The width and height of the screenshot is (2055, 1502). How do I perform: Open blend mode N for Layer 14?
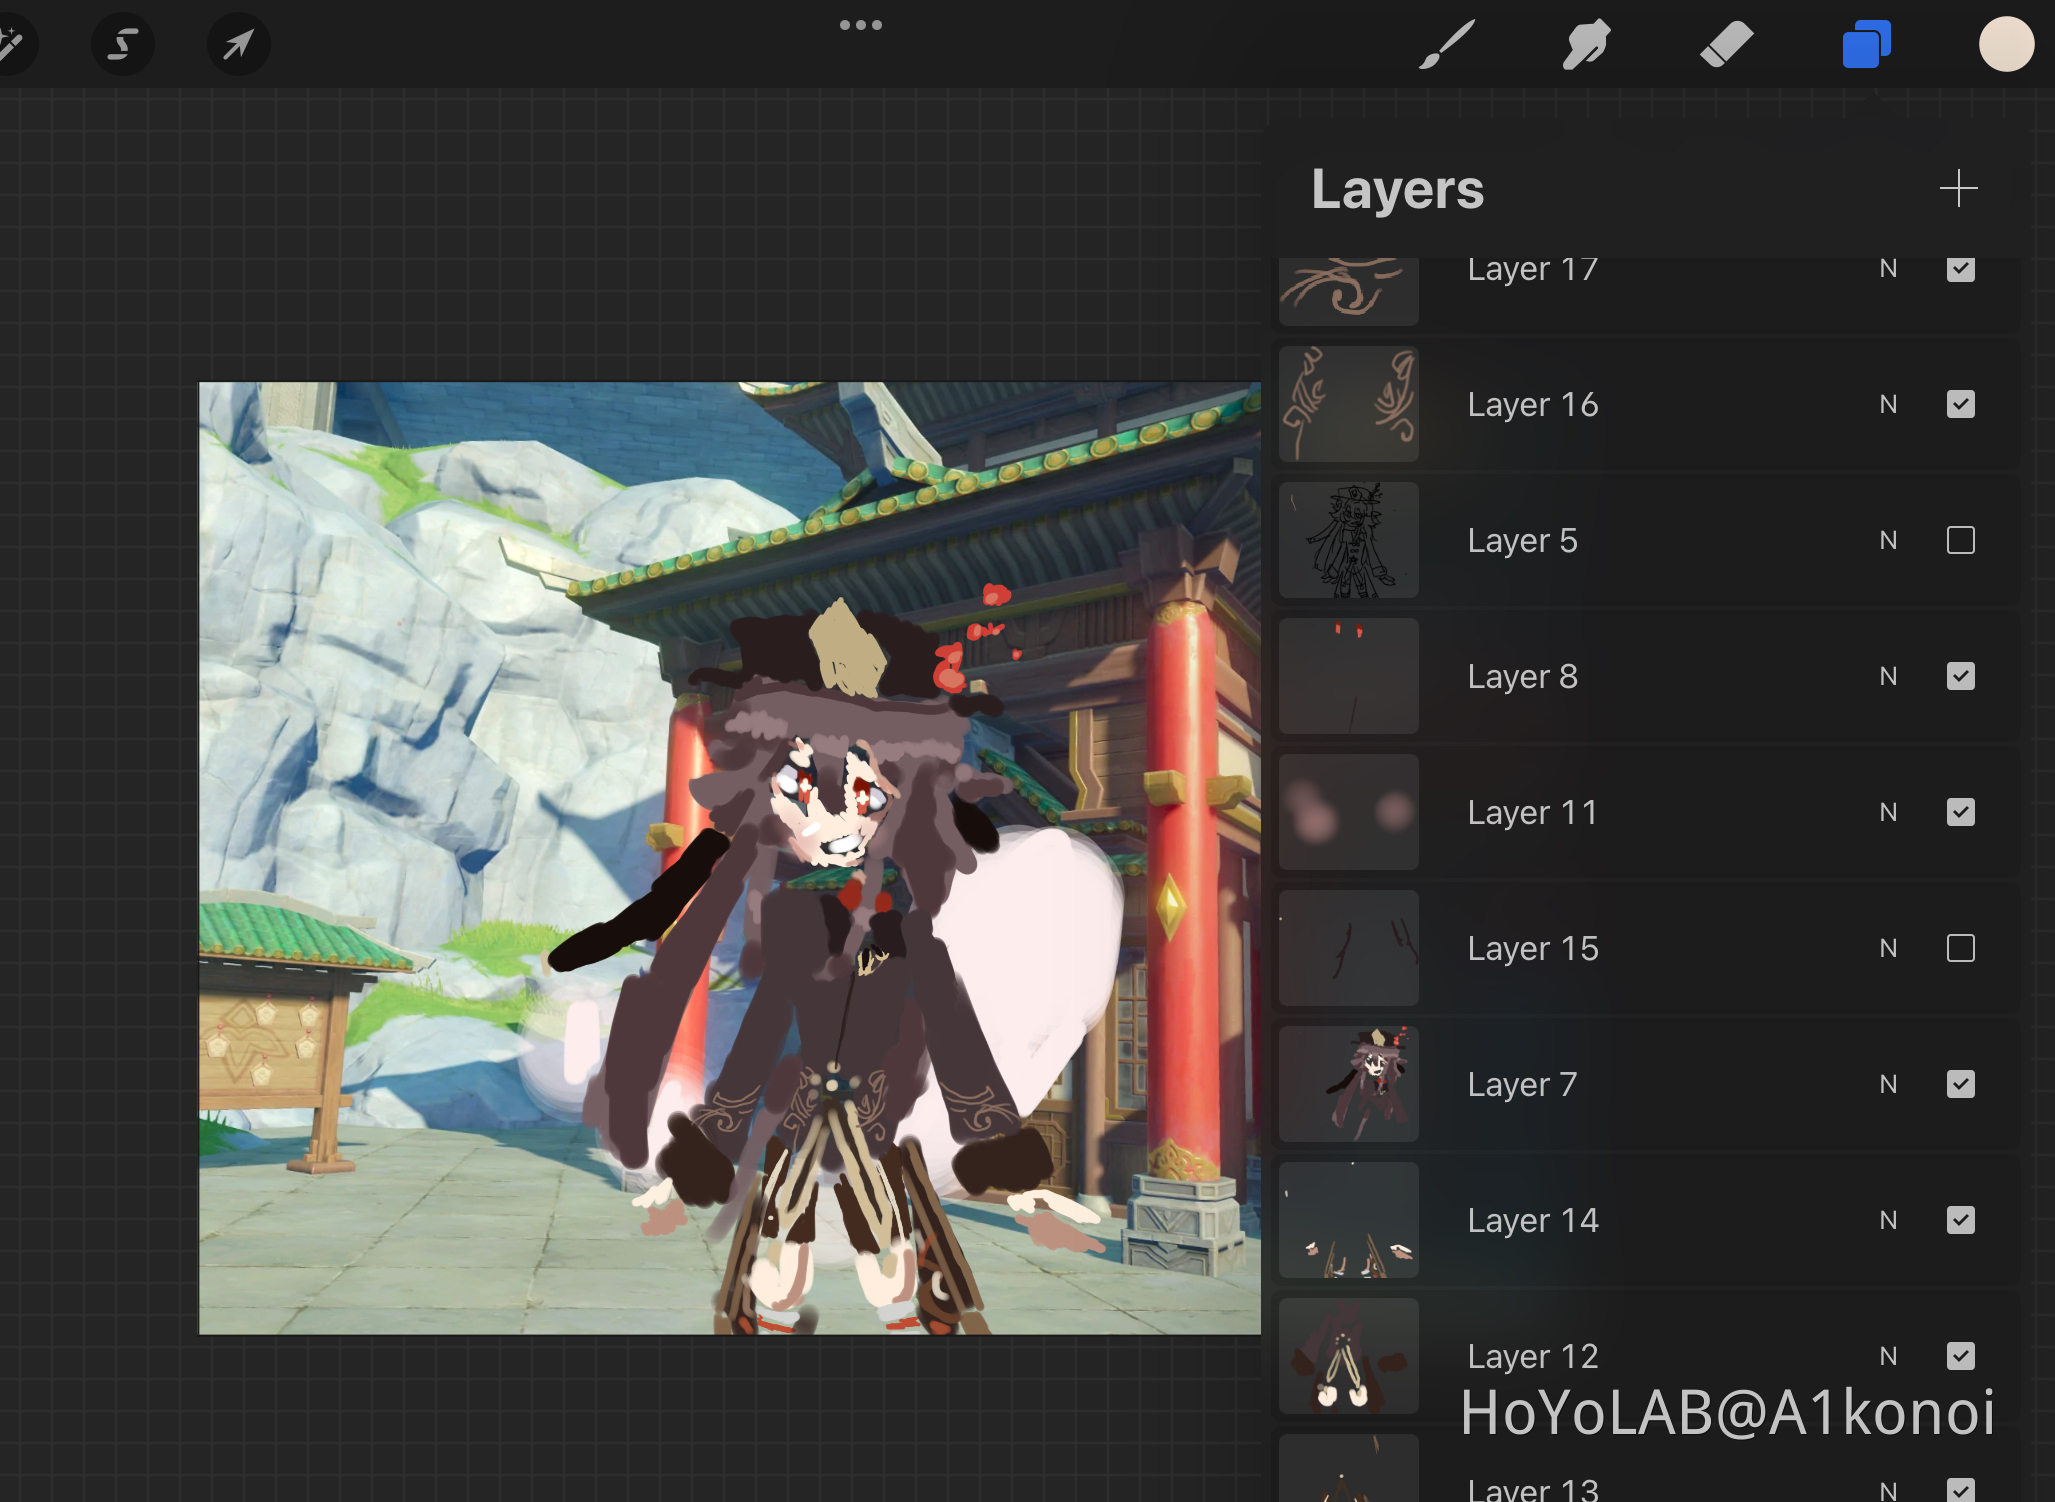click(x=1888, y=1221)
